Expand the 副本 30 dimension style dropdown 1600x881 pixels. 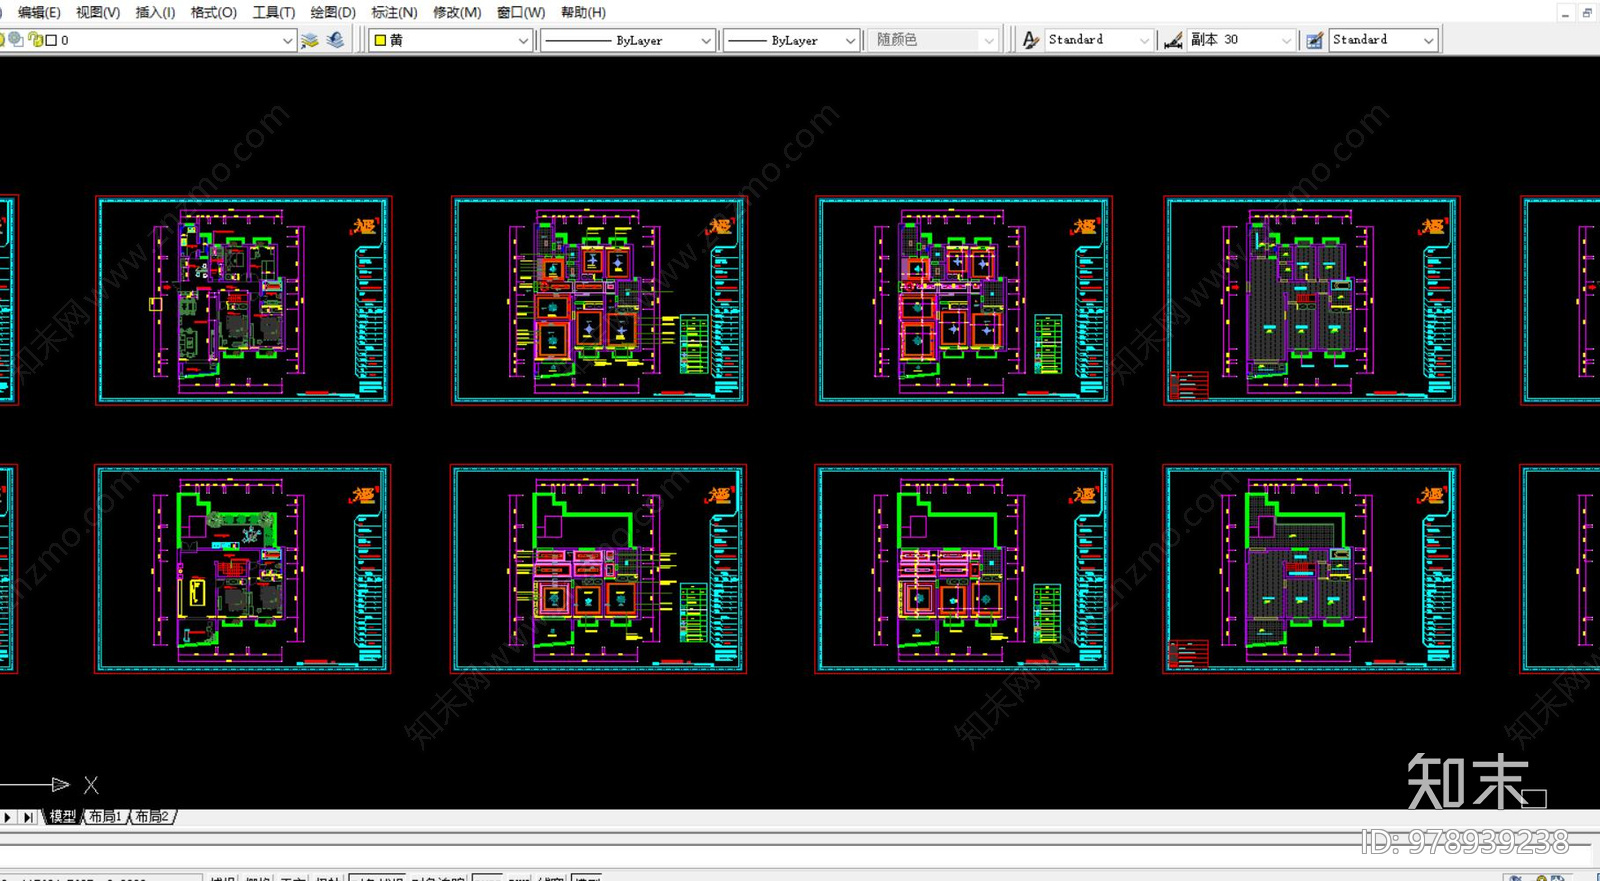1287,40
